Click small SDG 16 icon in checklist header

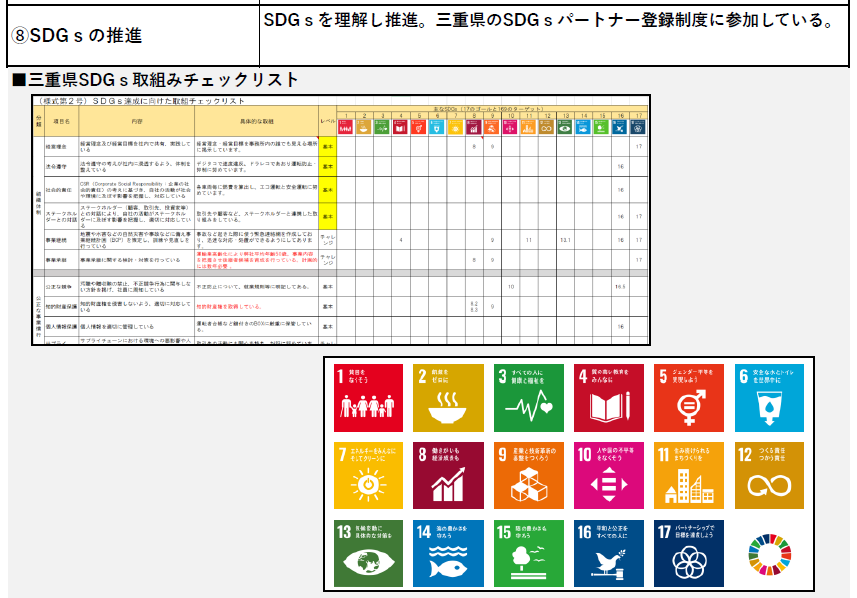pos(620,127)
